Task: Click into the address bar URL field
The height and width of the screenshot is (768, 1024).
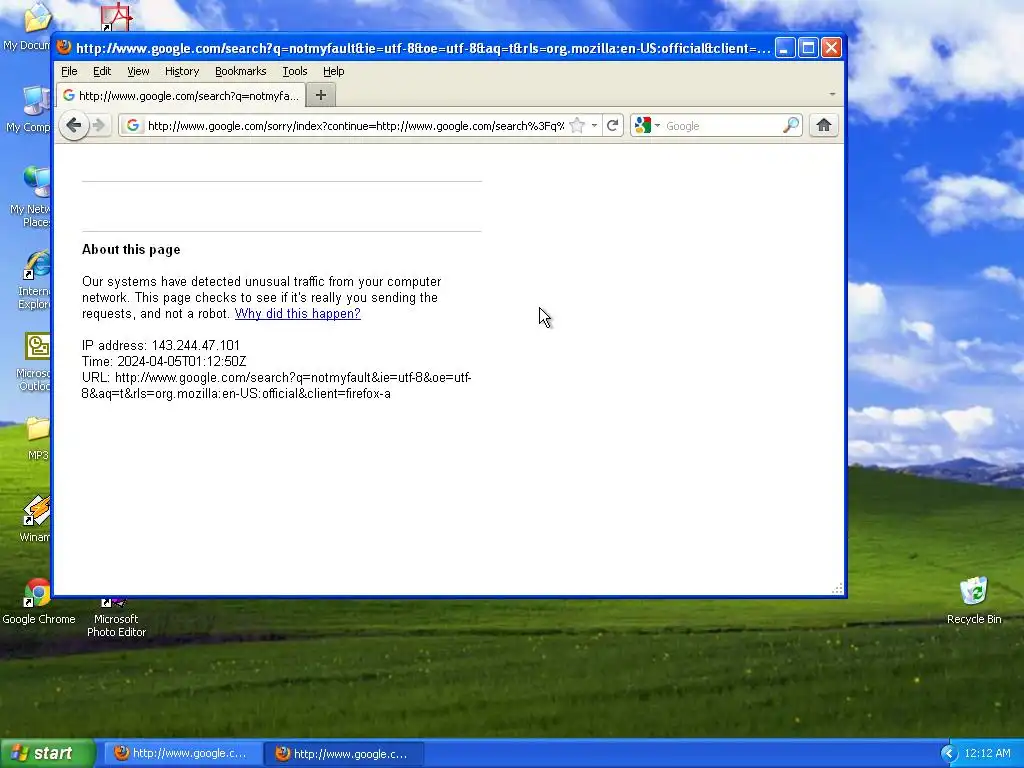Action: click(x=355, y=125)
